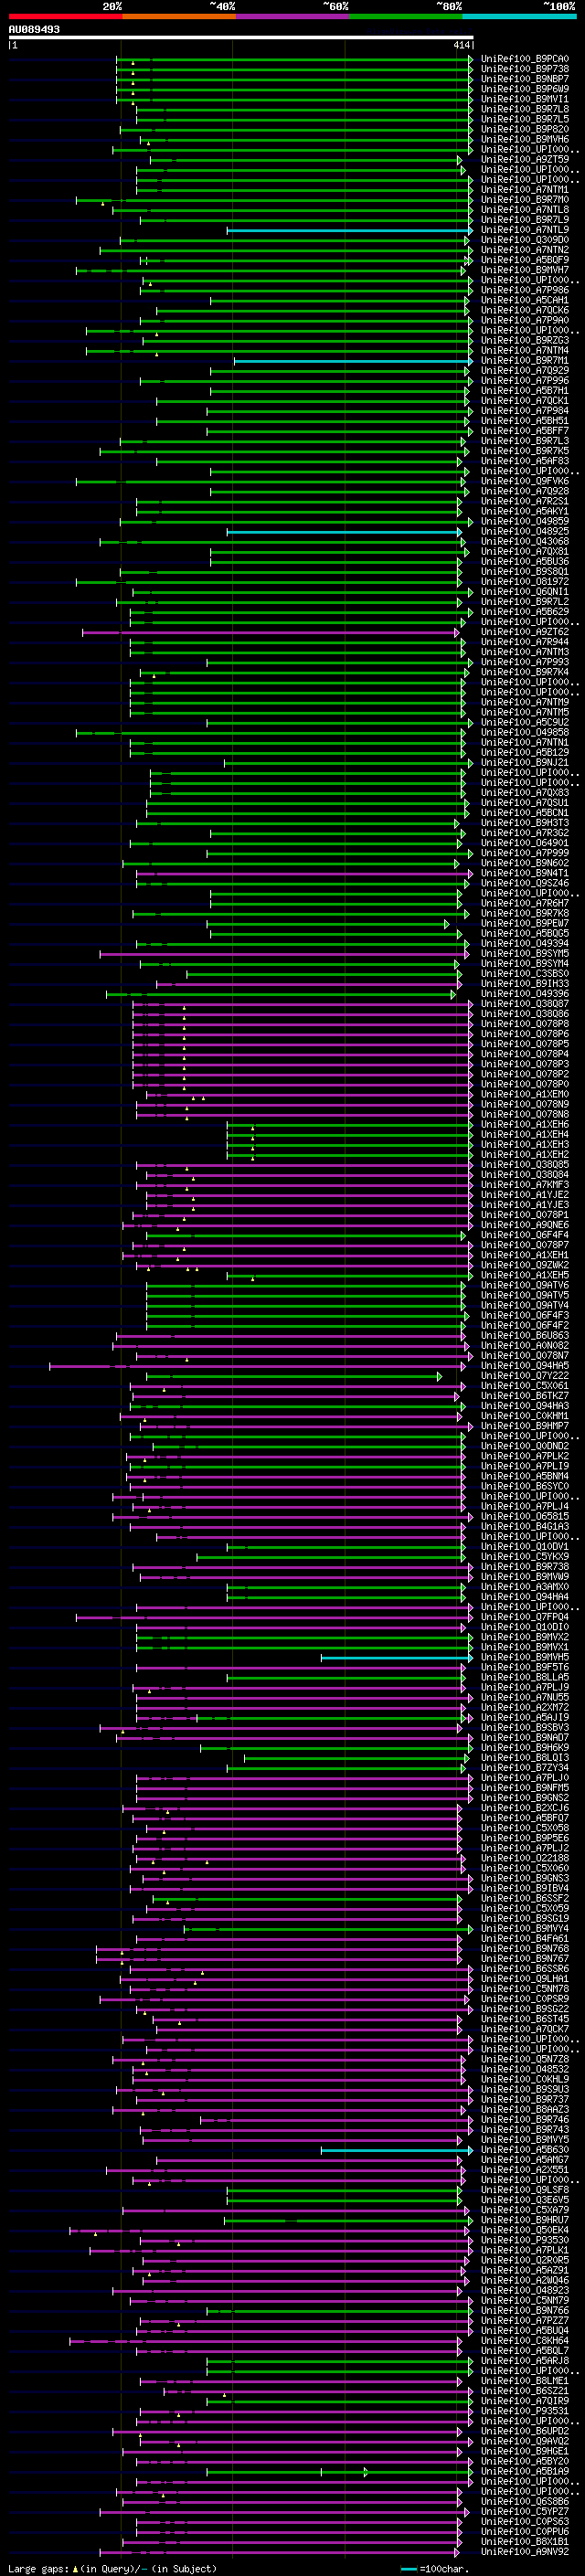Click the UniRef100_O48925 label

[524, 531]
